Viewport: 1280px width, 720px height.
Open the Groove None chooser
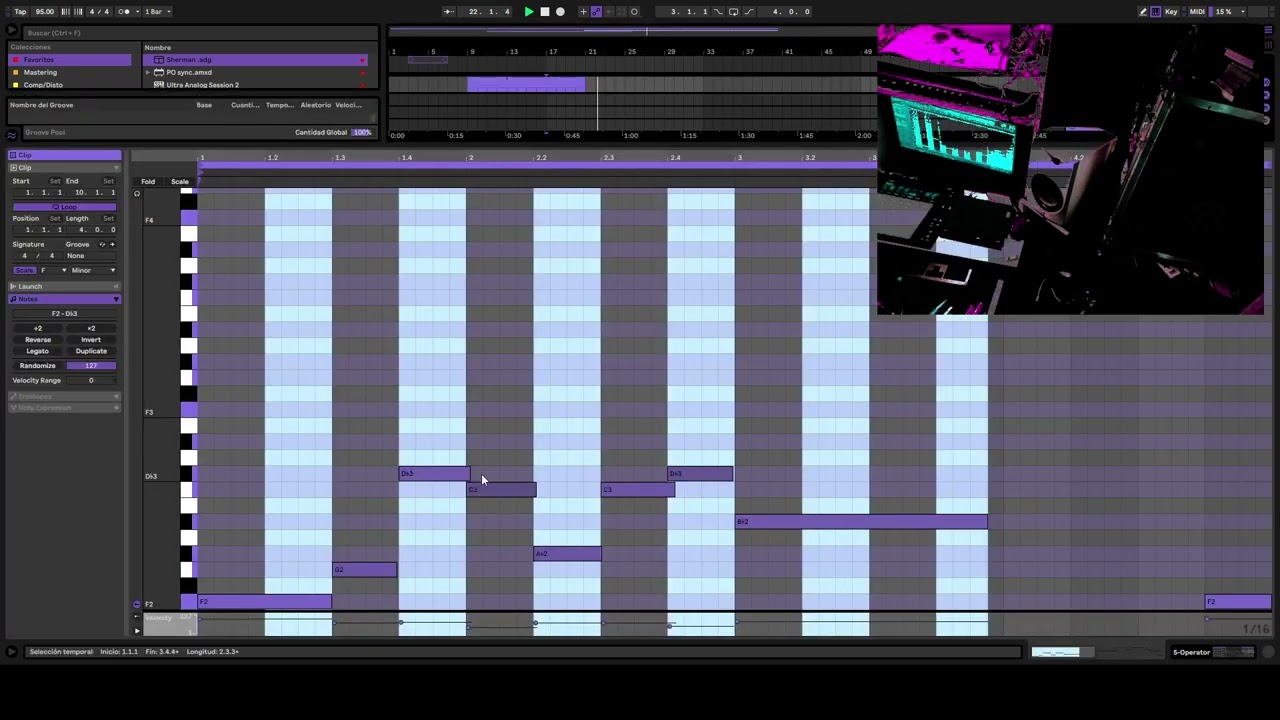pos(91,256)
